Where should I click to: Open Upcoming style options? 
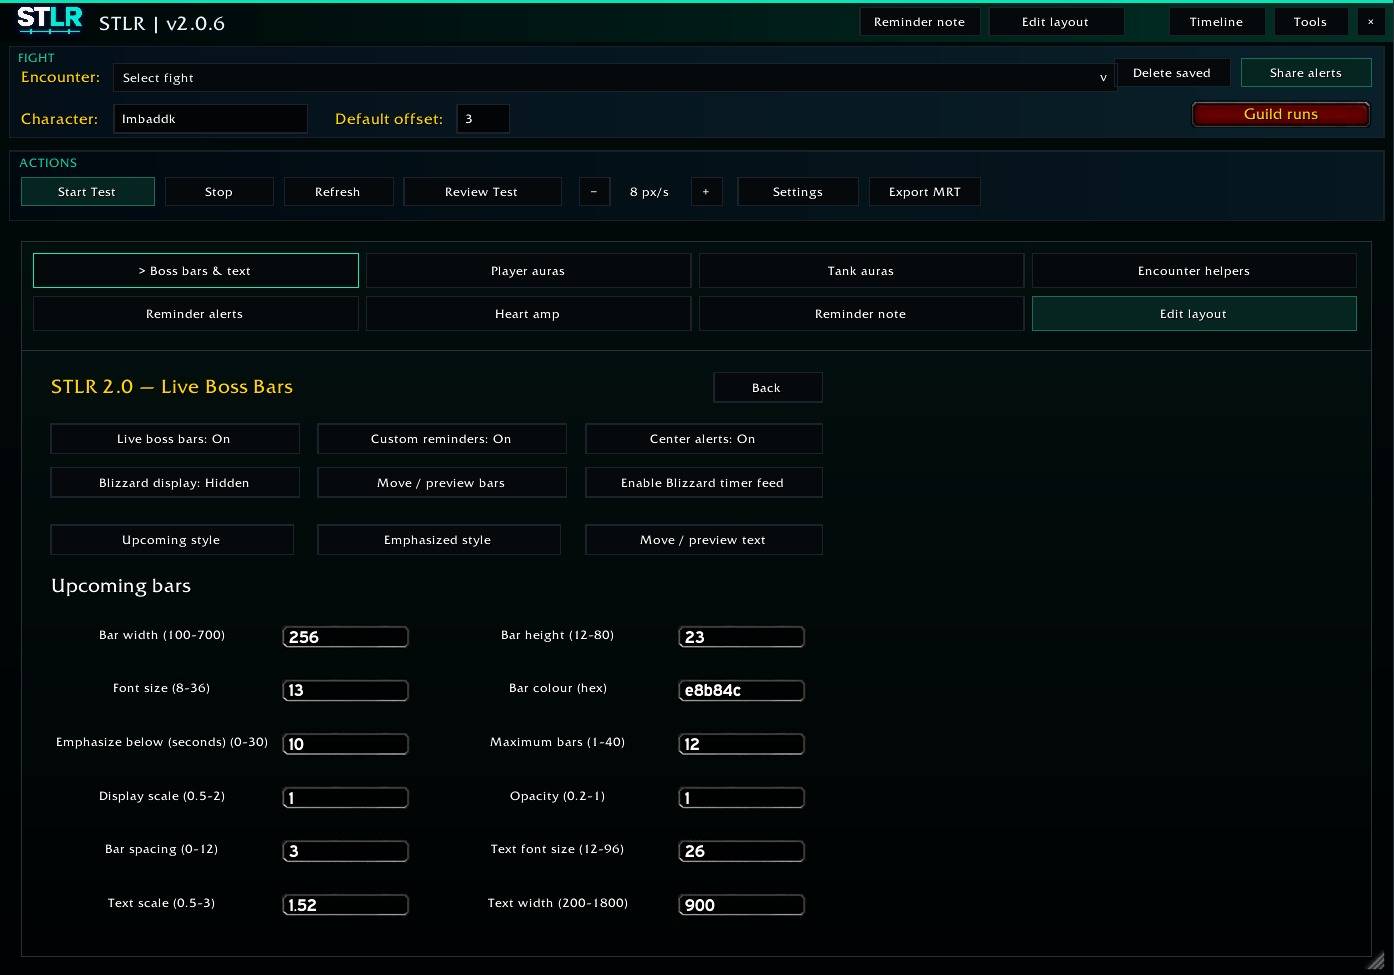172,540
